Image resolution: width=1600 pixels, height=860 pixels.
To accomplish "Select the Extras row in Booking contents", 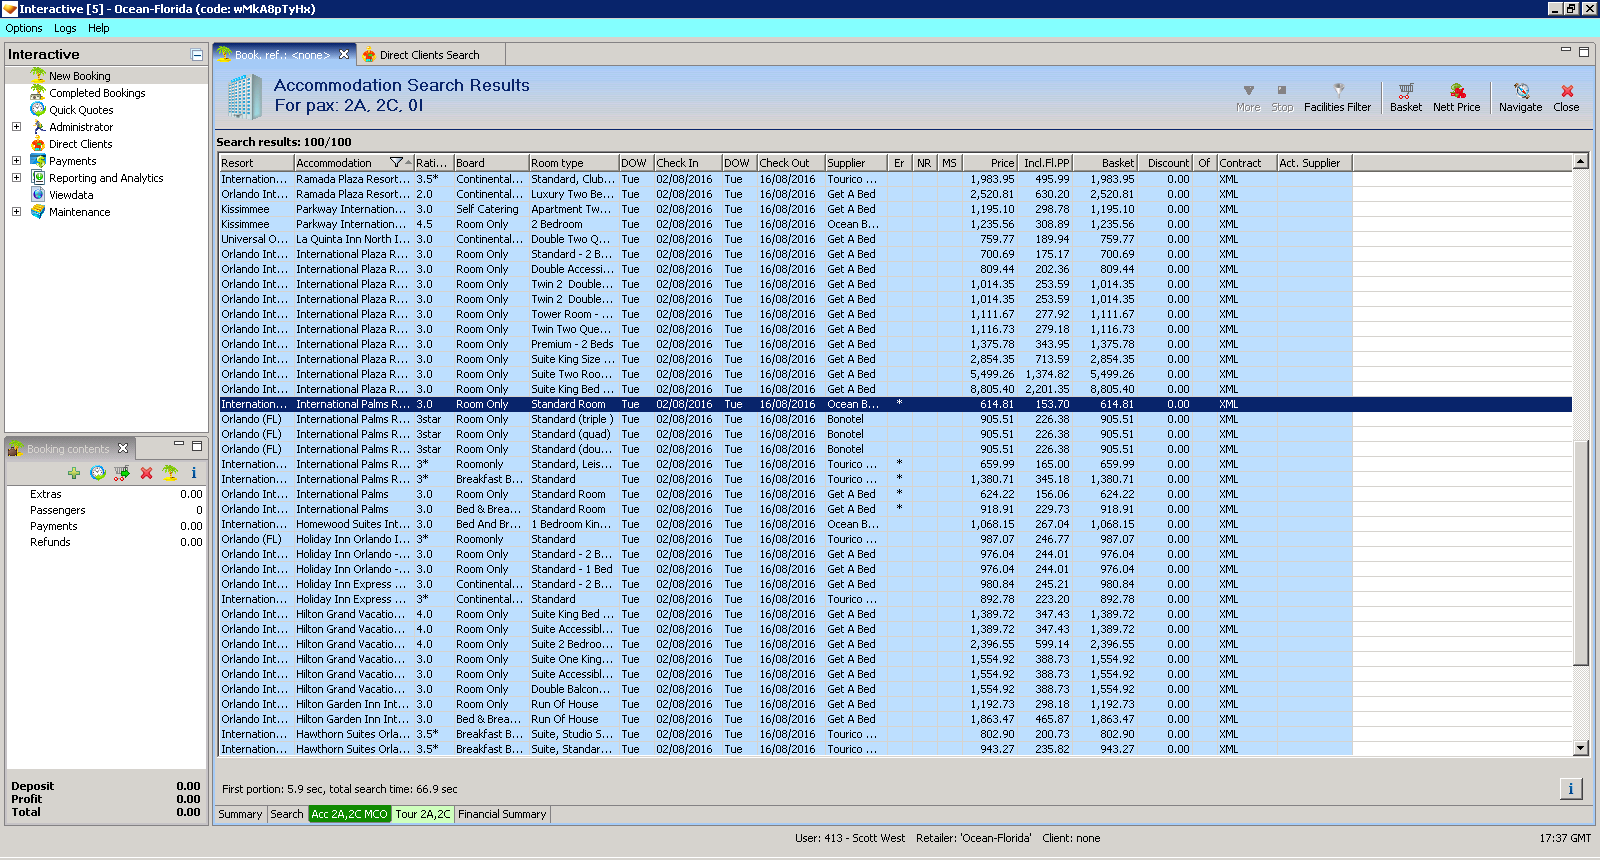I will (106, 494).
